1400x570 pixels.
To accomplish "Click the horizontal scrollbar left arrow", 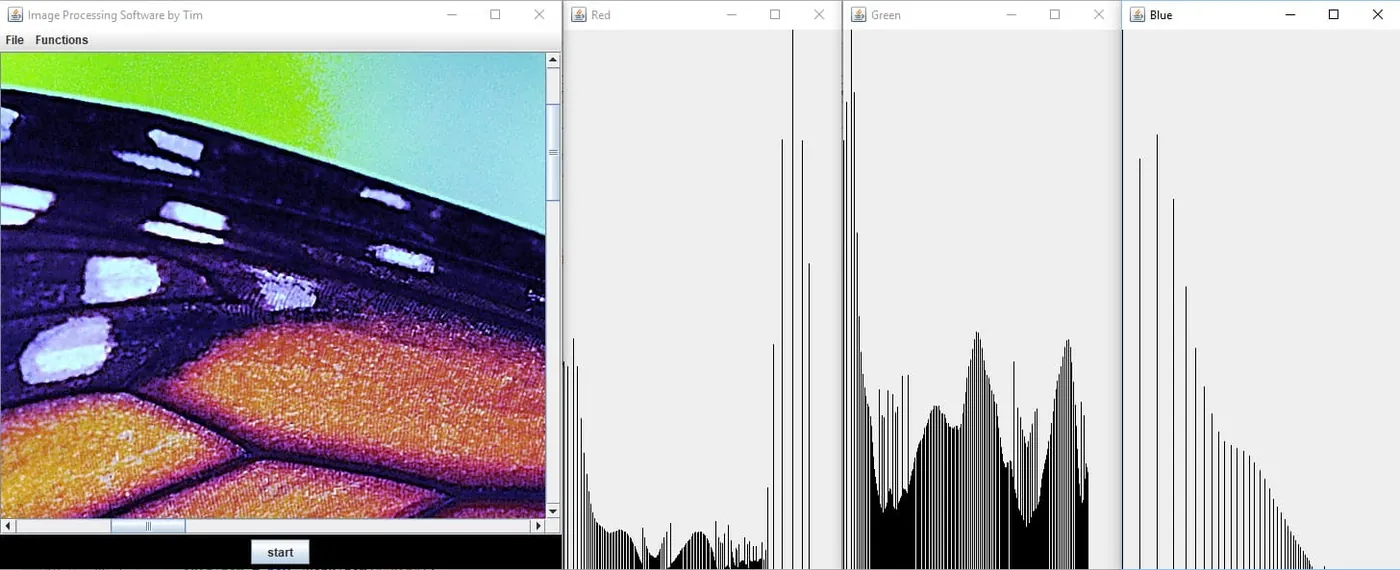I will coord(8,525).
